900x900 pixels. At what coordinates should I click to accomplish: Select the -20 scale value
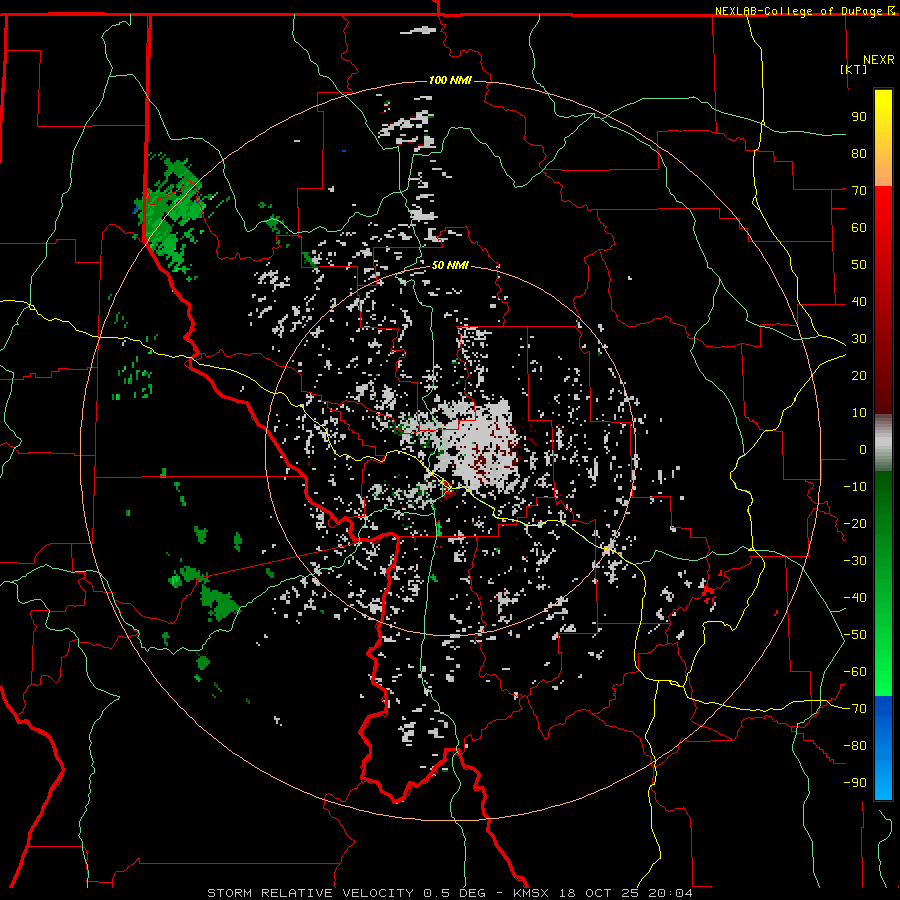point(855,524)
